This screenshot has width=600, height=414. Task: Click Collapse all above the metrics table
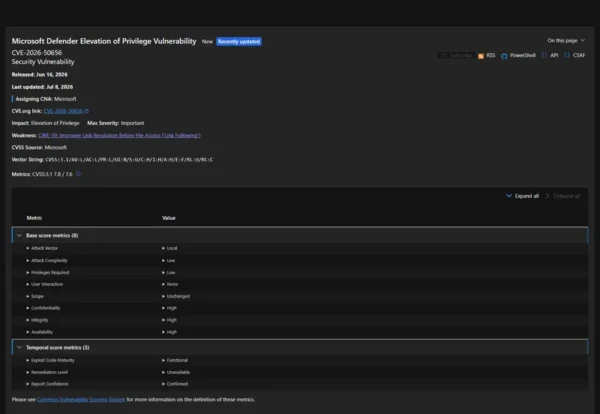(x=562, y=196)
